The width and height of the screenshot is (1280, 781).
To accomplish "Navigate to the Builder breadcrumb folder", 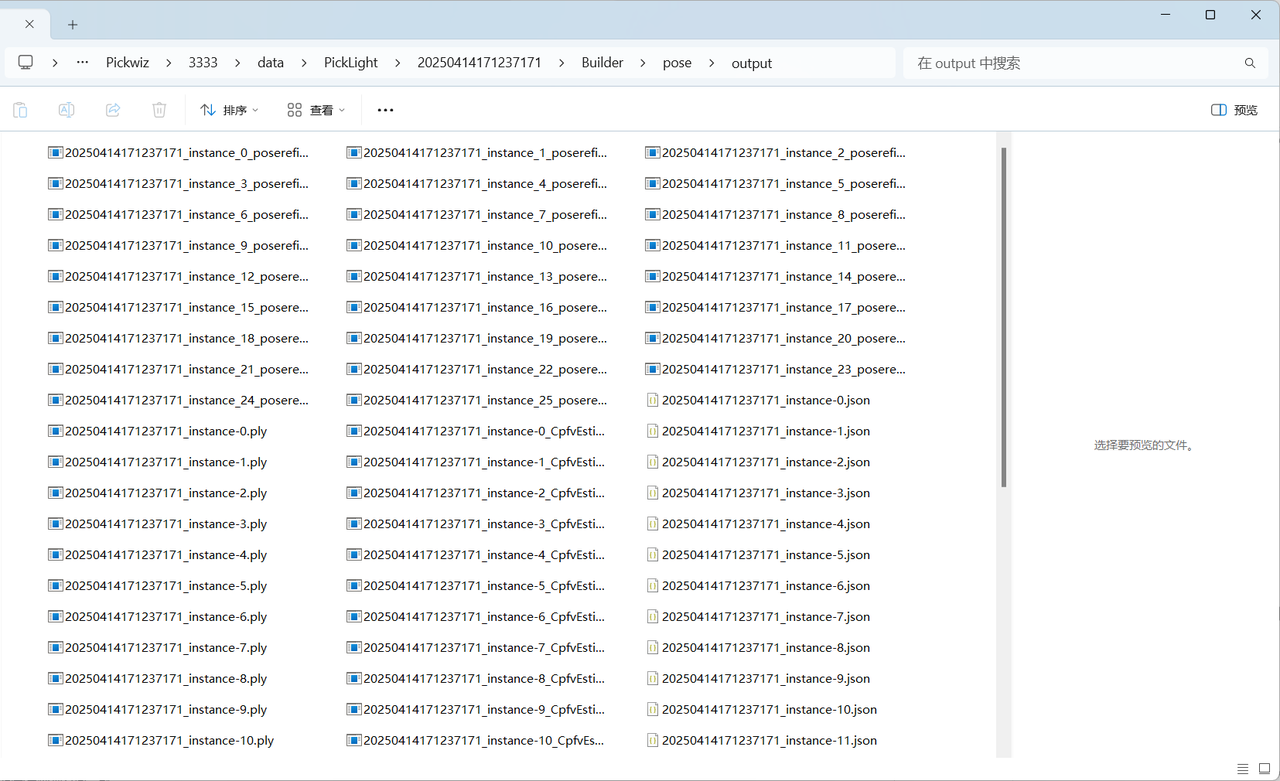I will pos(602,63).
